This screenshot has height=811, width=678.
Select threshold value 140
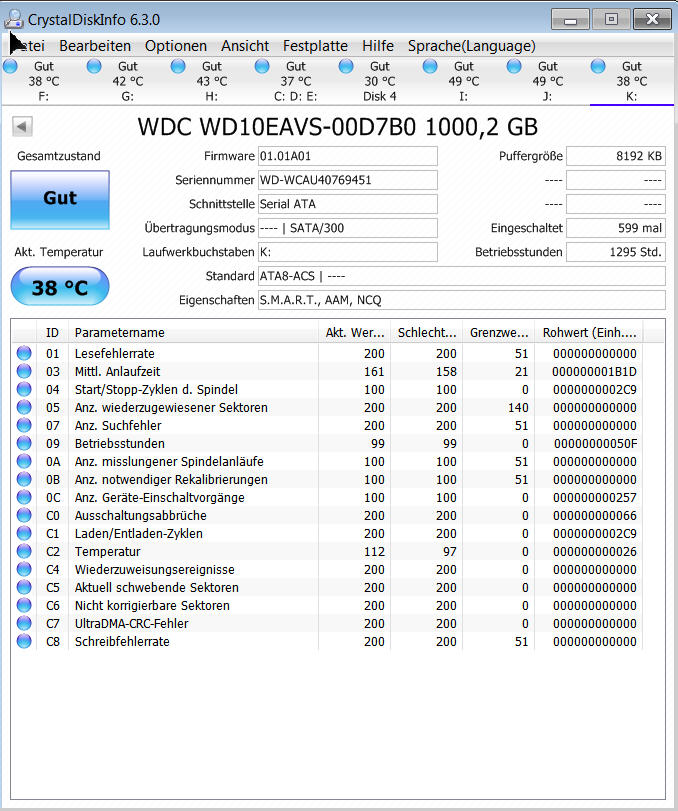(518, 408)
